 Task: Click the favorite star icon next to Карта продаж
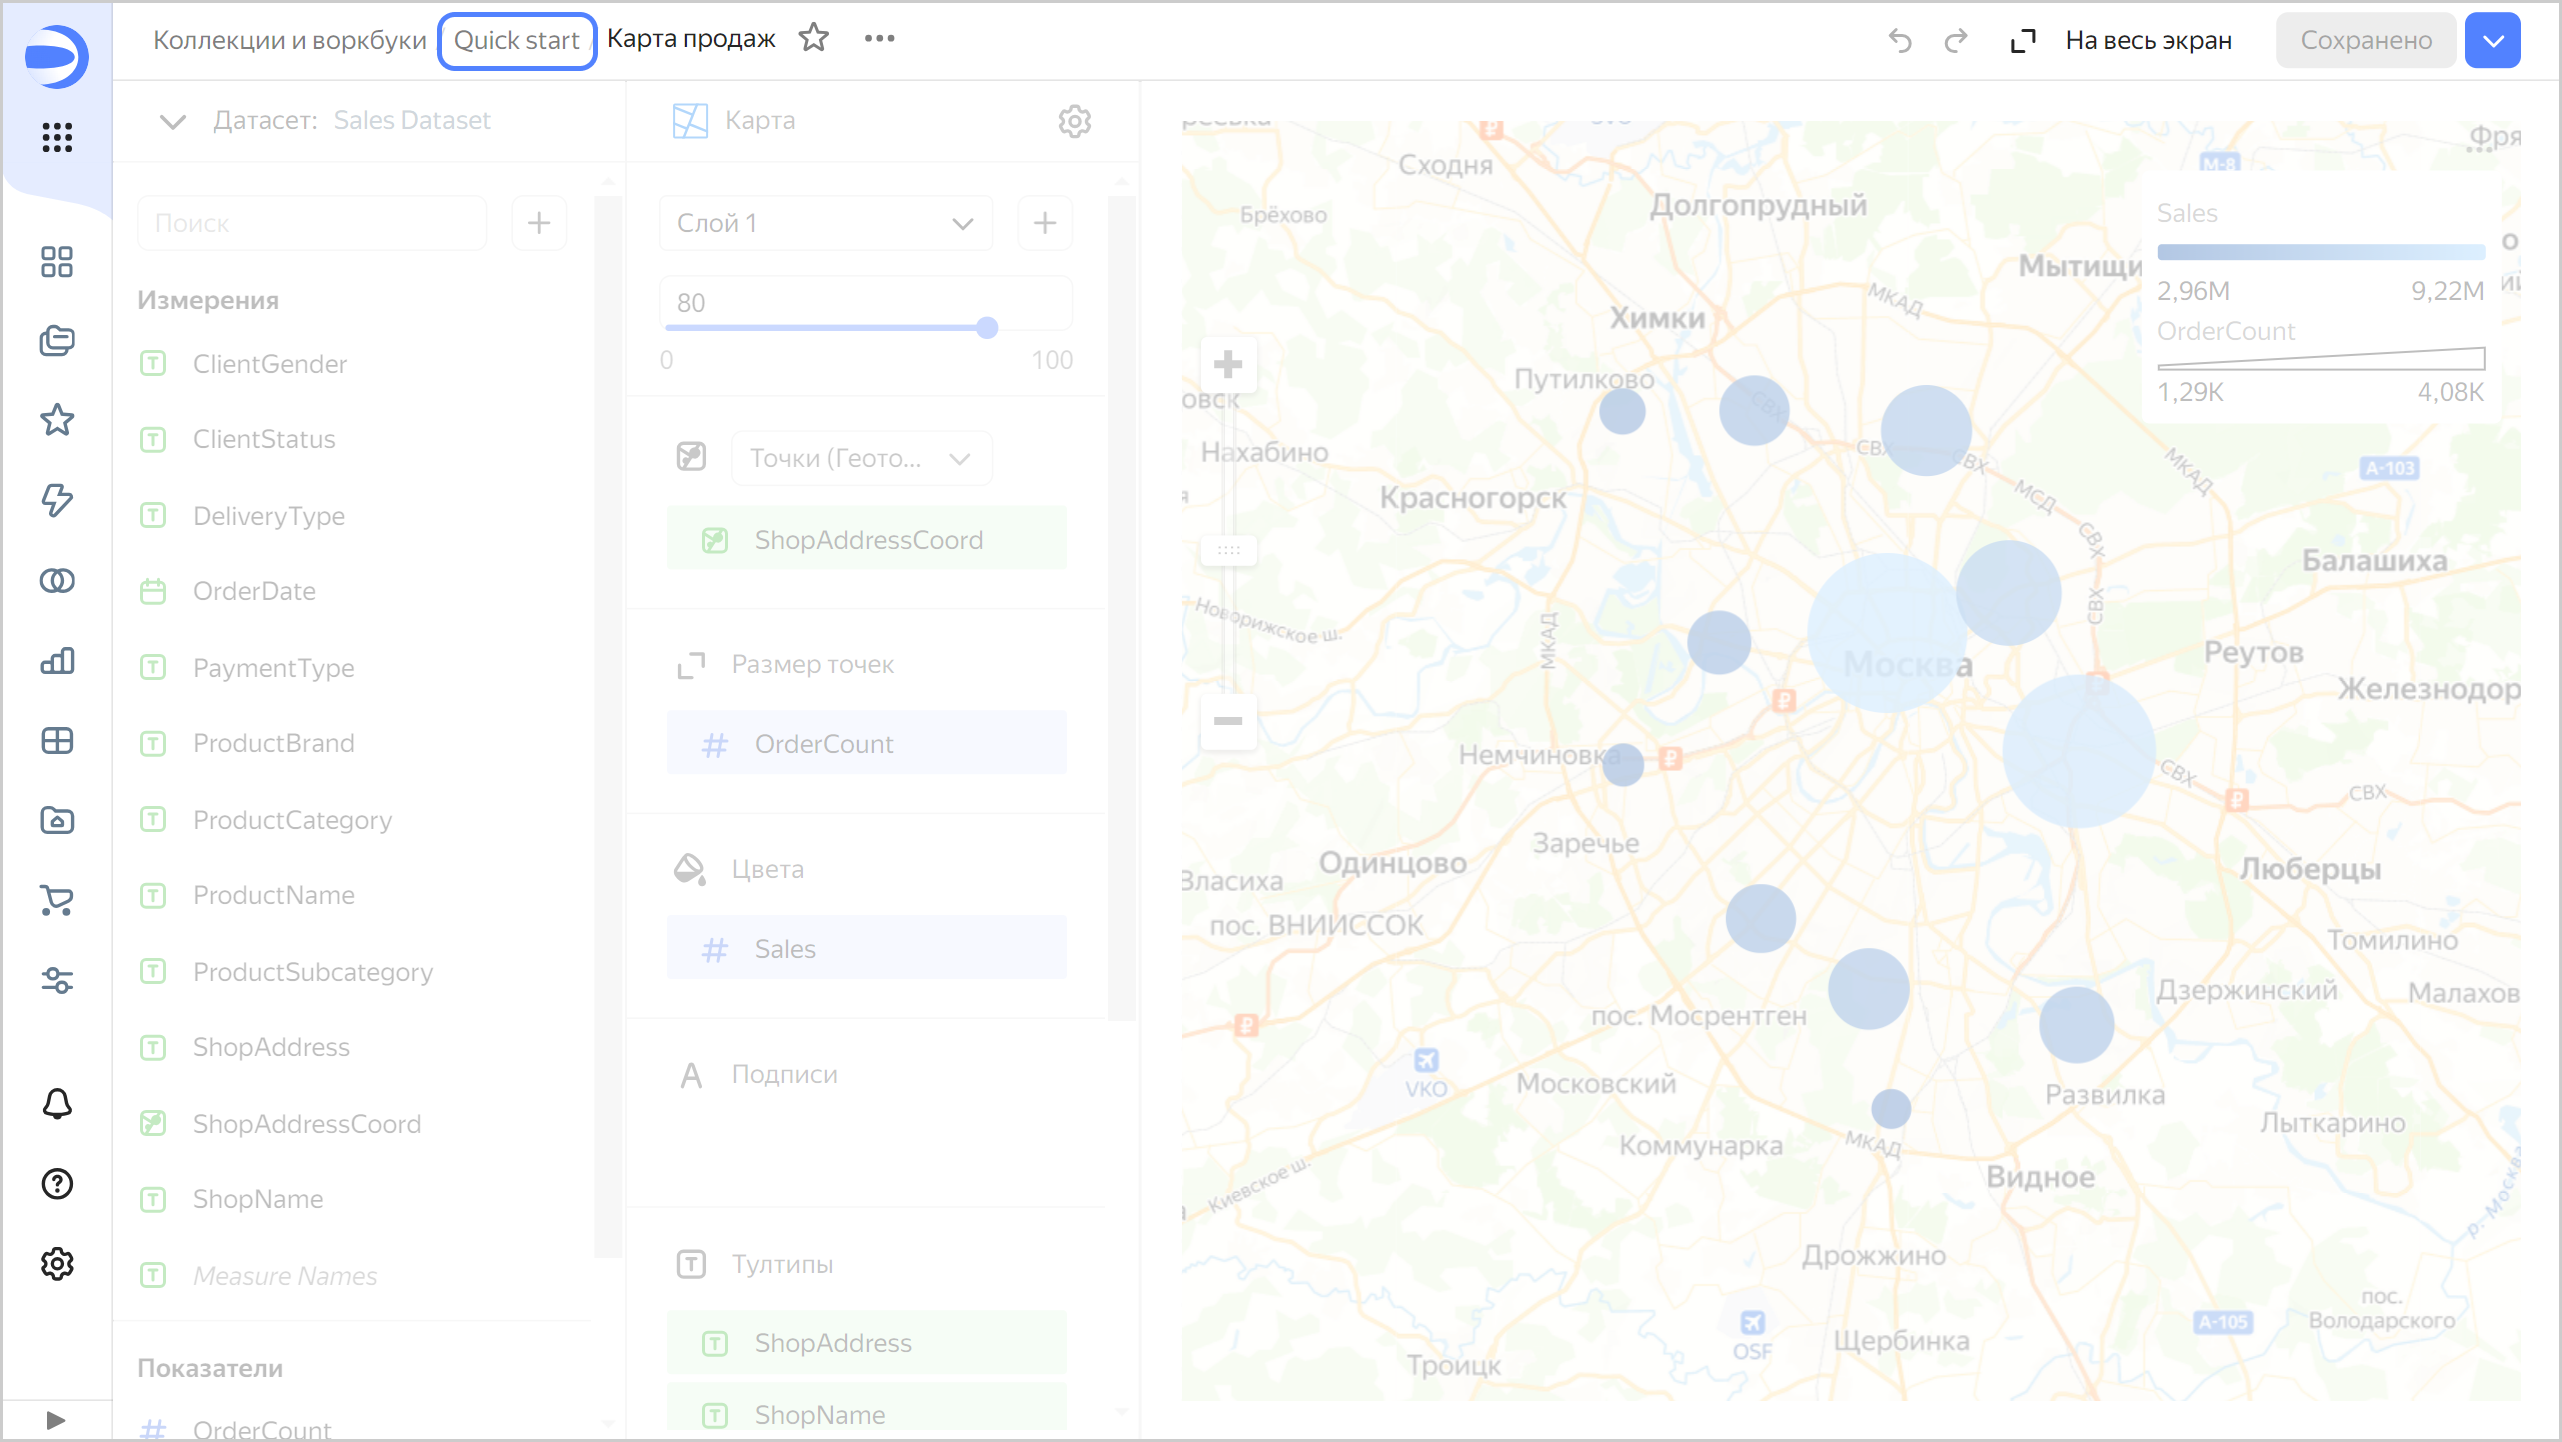pyautogui.click(x=814, y=38)
